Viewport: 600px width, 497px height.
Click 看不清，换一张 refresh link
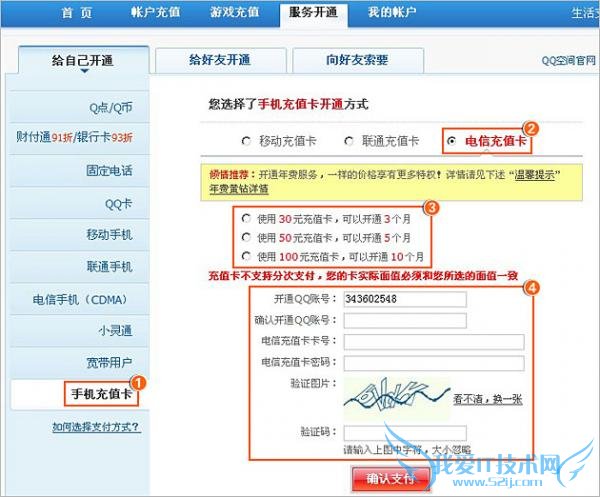coord(488,399)
